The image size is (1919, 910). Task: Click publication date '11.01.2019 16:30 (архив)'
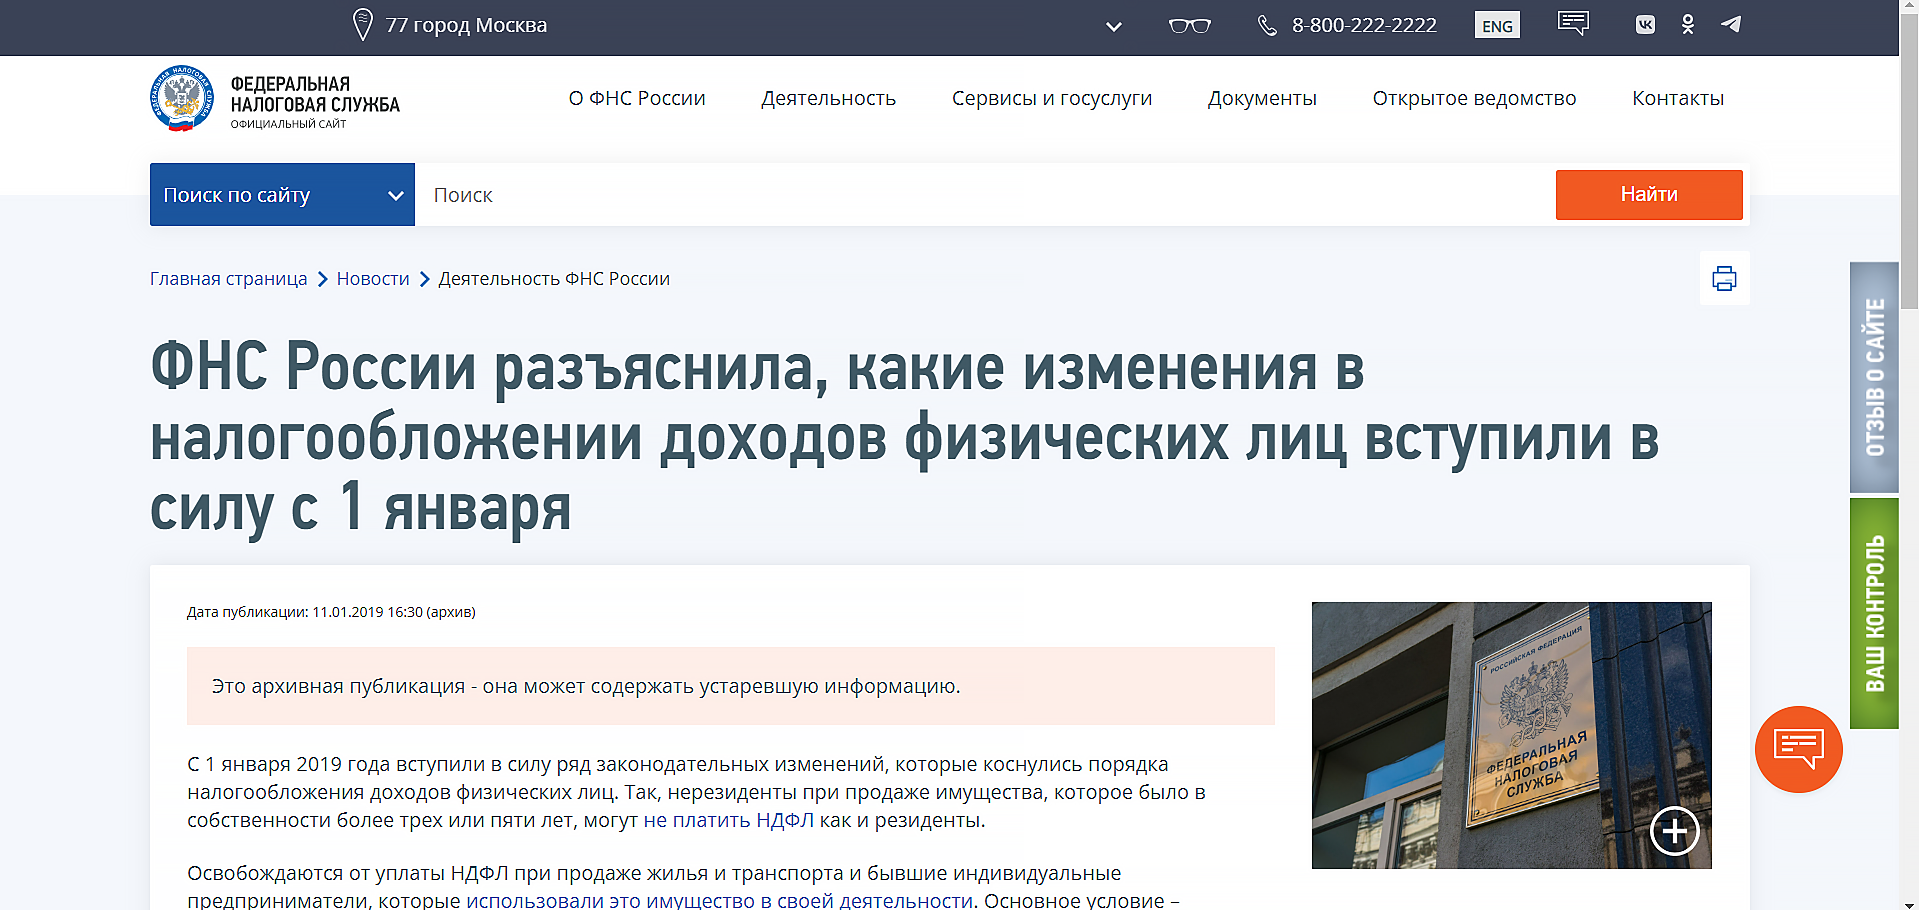(393, 612)
